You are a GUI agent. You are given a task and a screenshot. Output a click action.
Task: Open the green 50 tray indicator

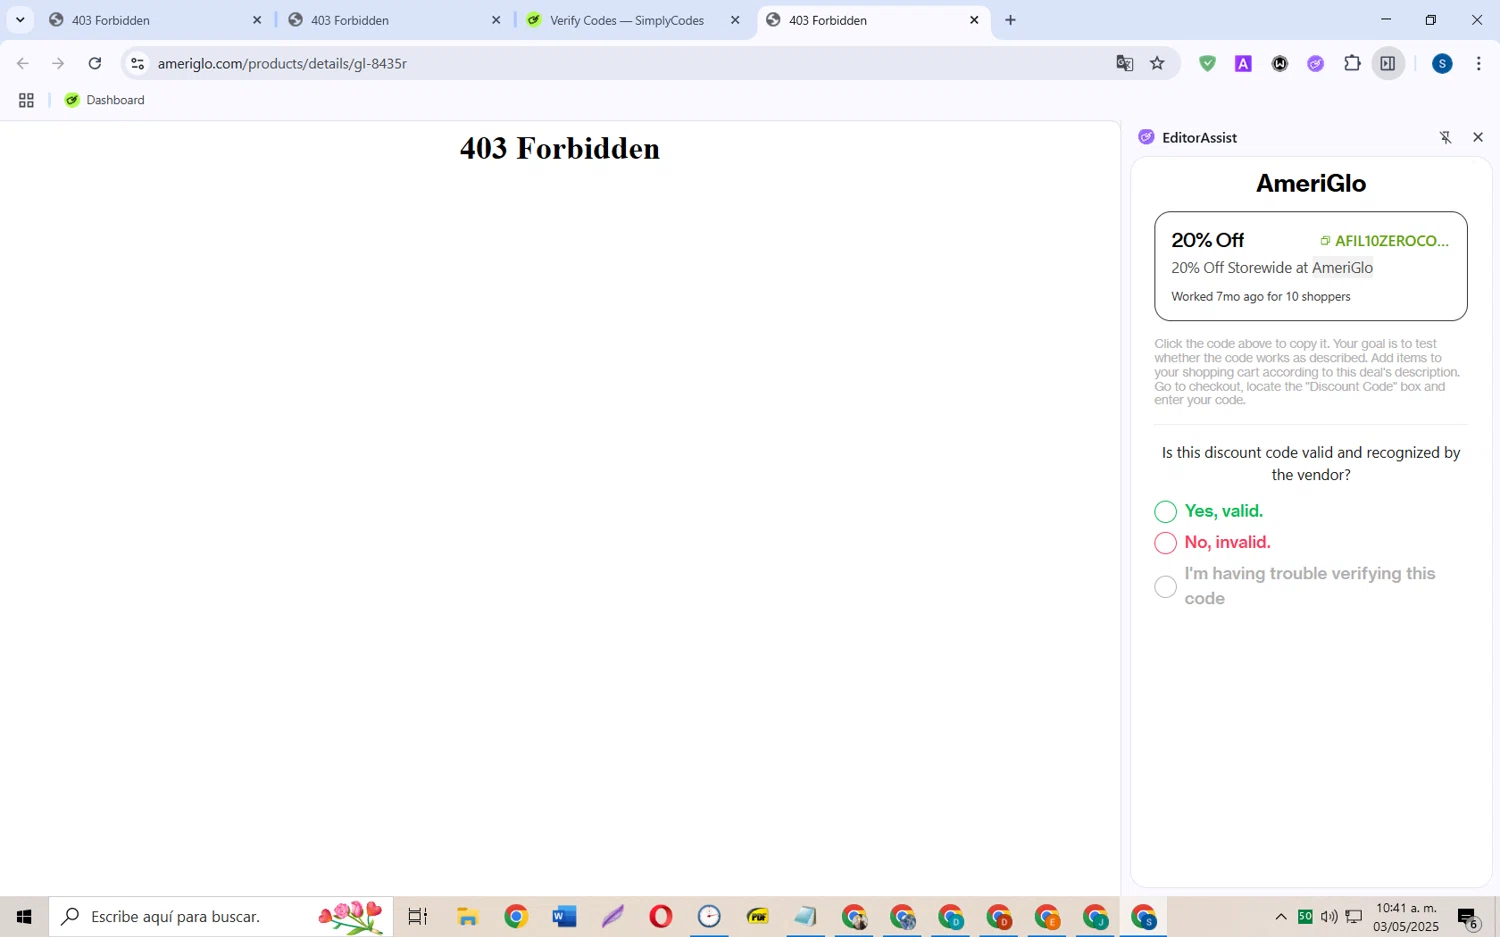(1305, 916)
